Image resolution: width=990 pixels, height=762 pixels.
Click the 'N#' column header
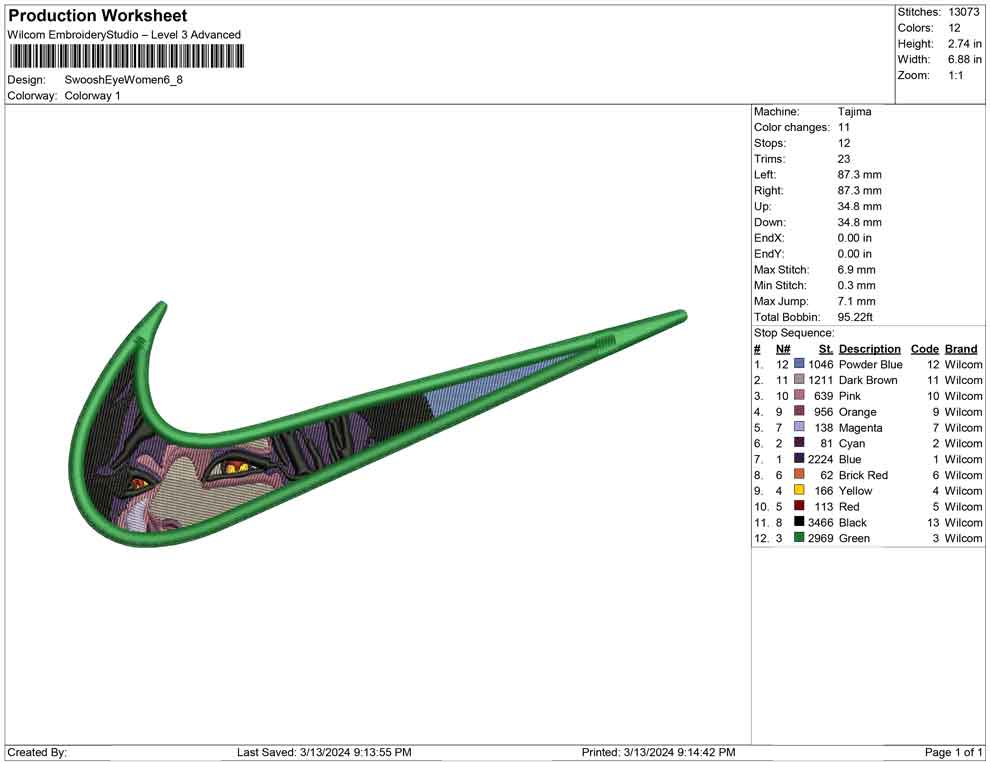point(783,349)
